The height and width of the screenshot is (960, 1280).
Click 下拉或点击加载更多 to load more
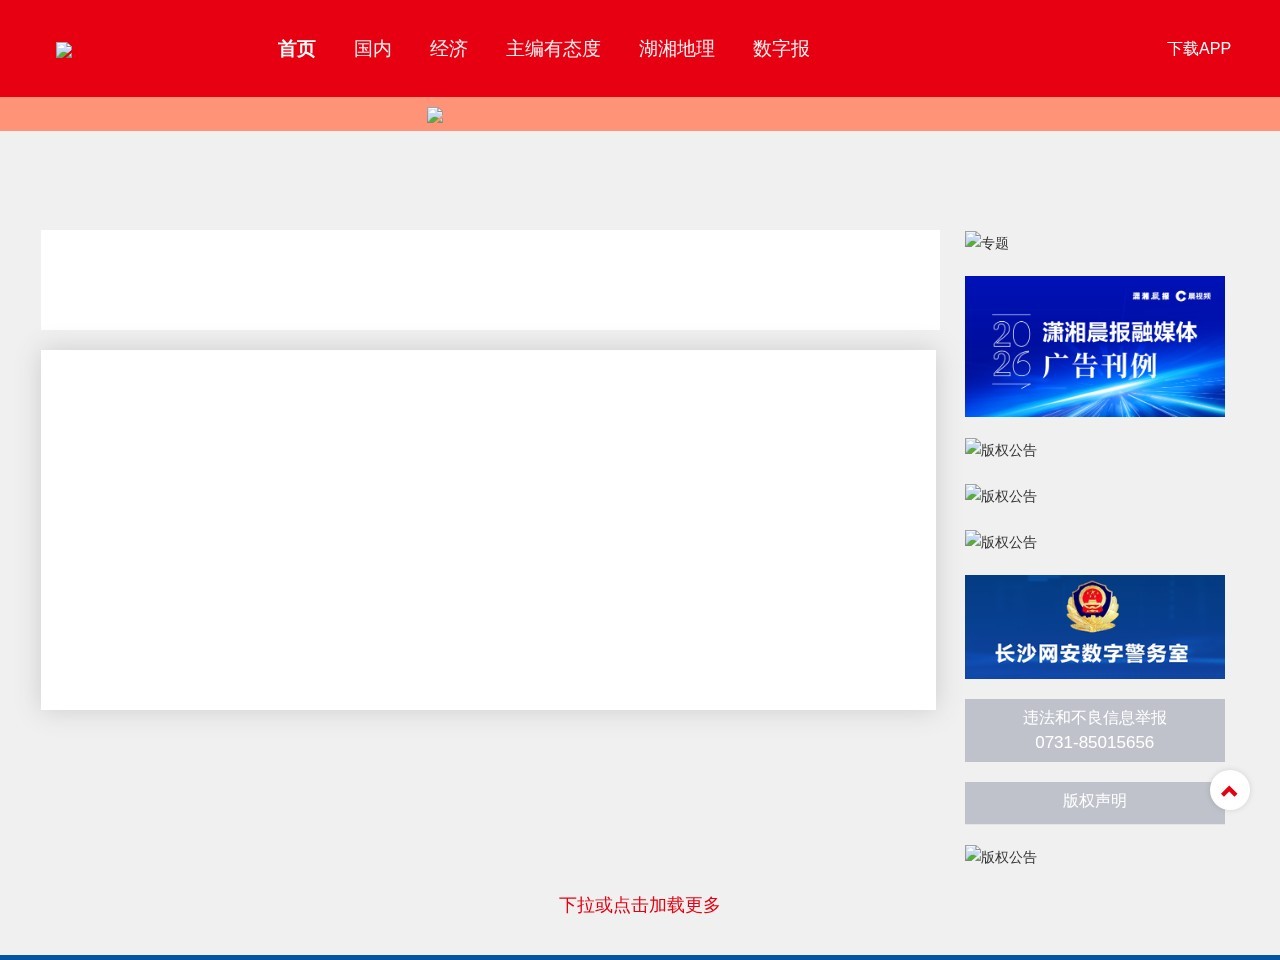[639, 905]
